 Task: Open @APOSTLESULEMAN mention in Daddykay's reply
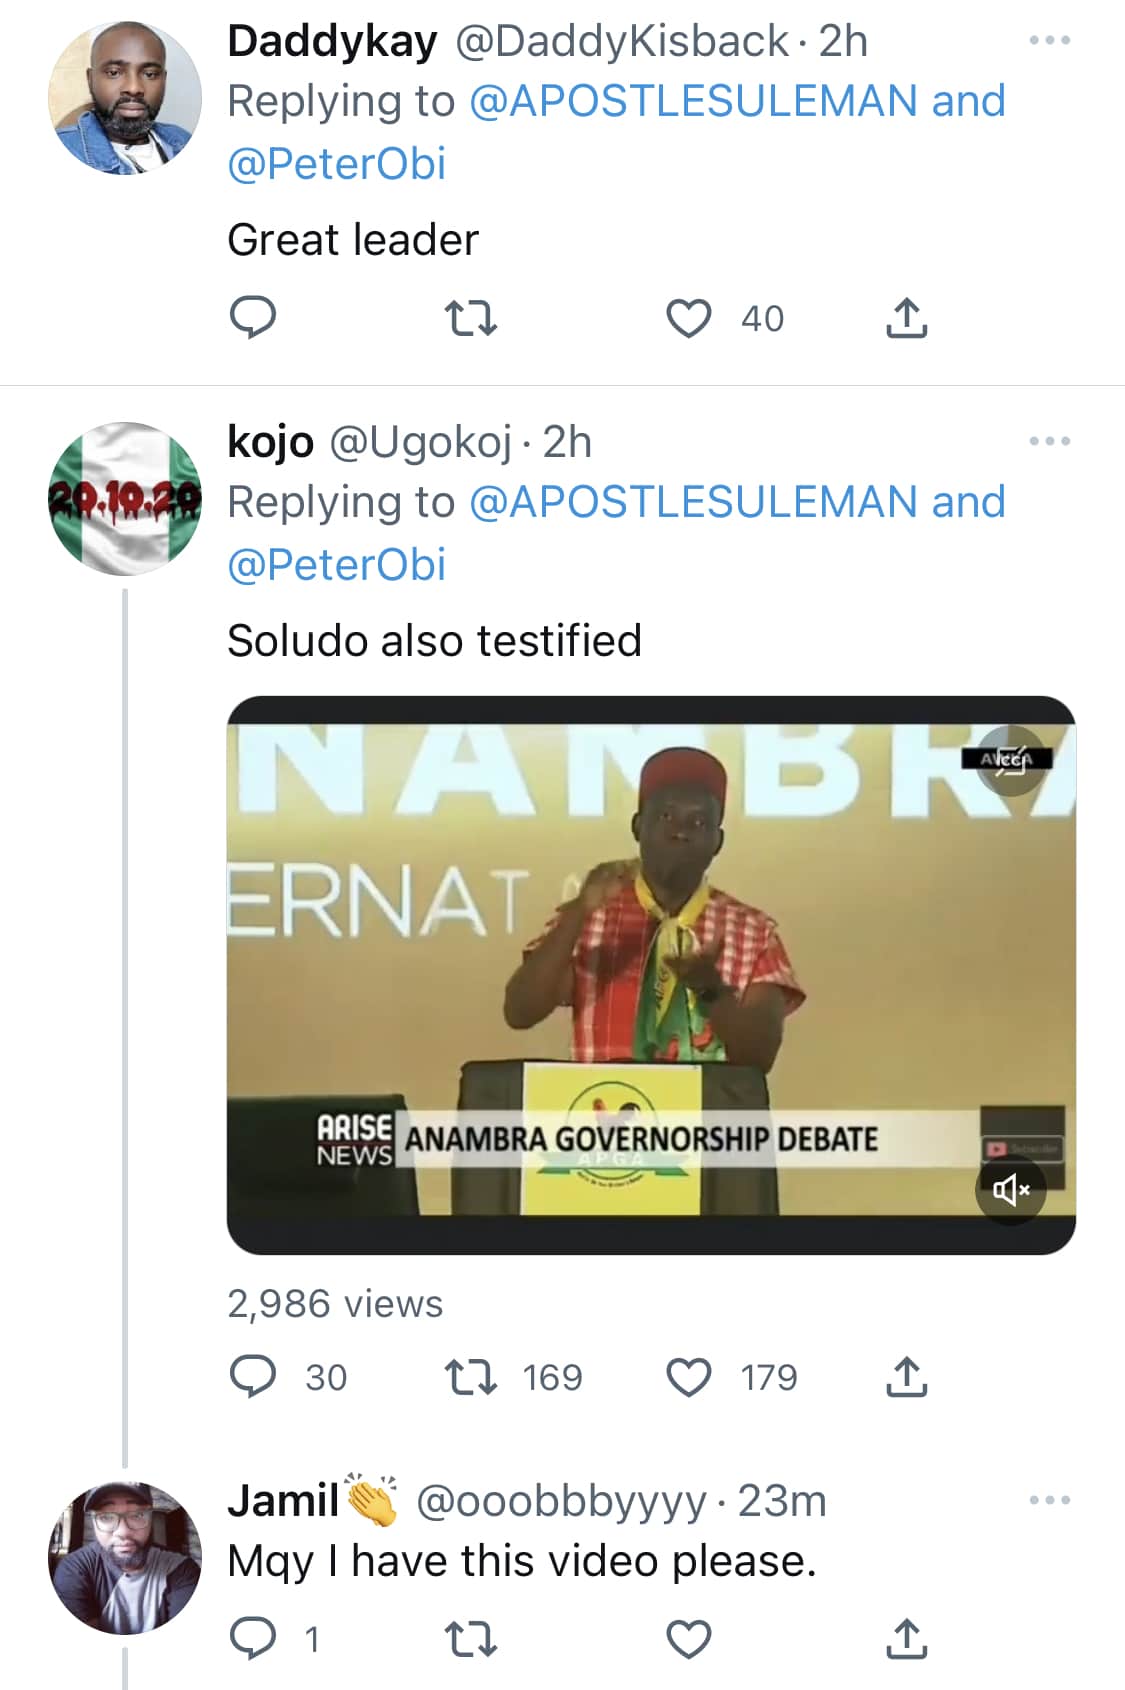click(692, 102)
